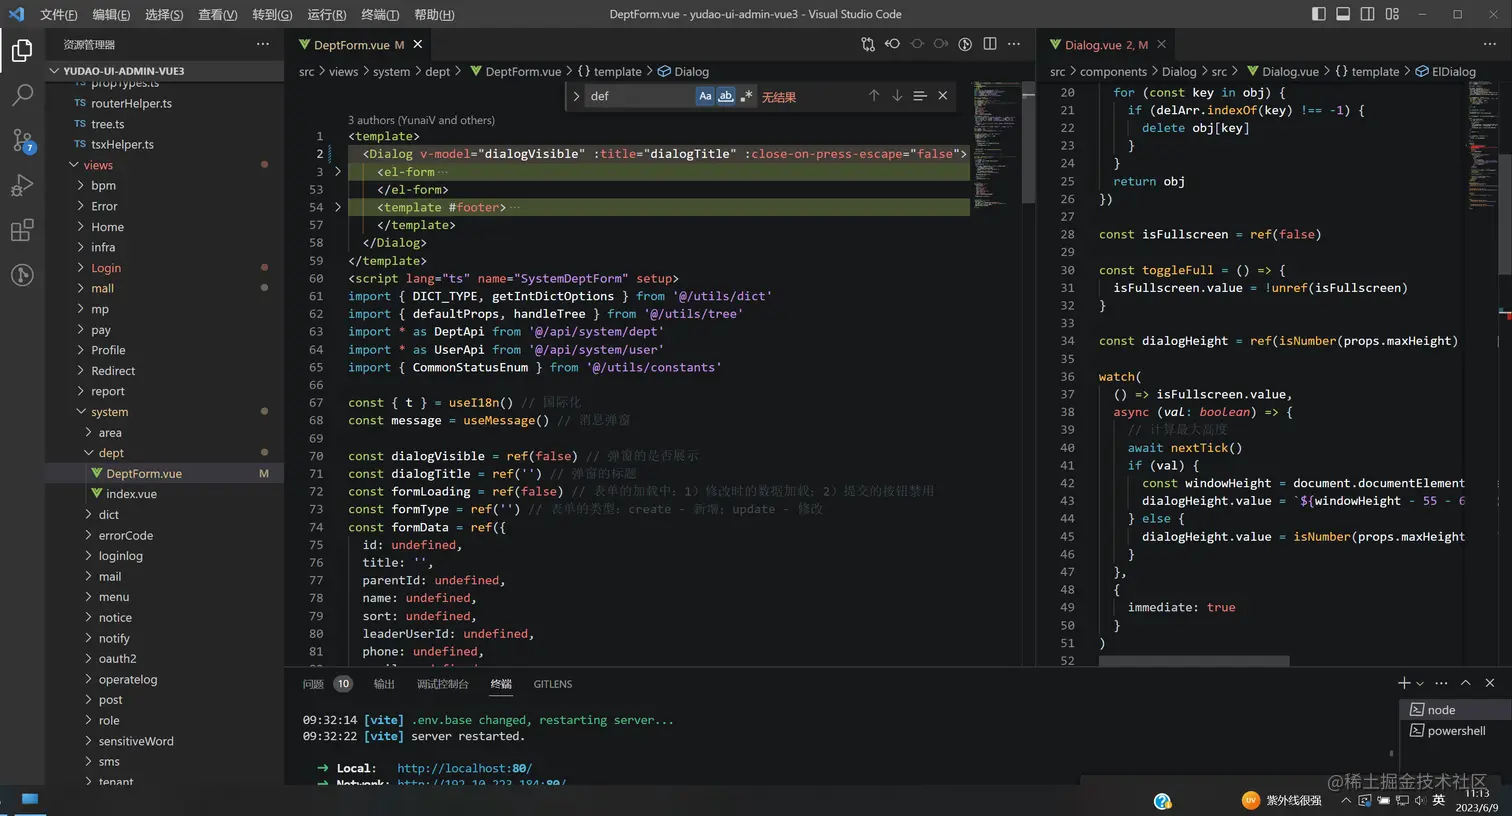Click find in selection icon
This screenshot has width=1512, height=816.
(920, 96)
